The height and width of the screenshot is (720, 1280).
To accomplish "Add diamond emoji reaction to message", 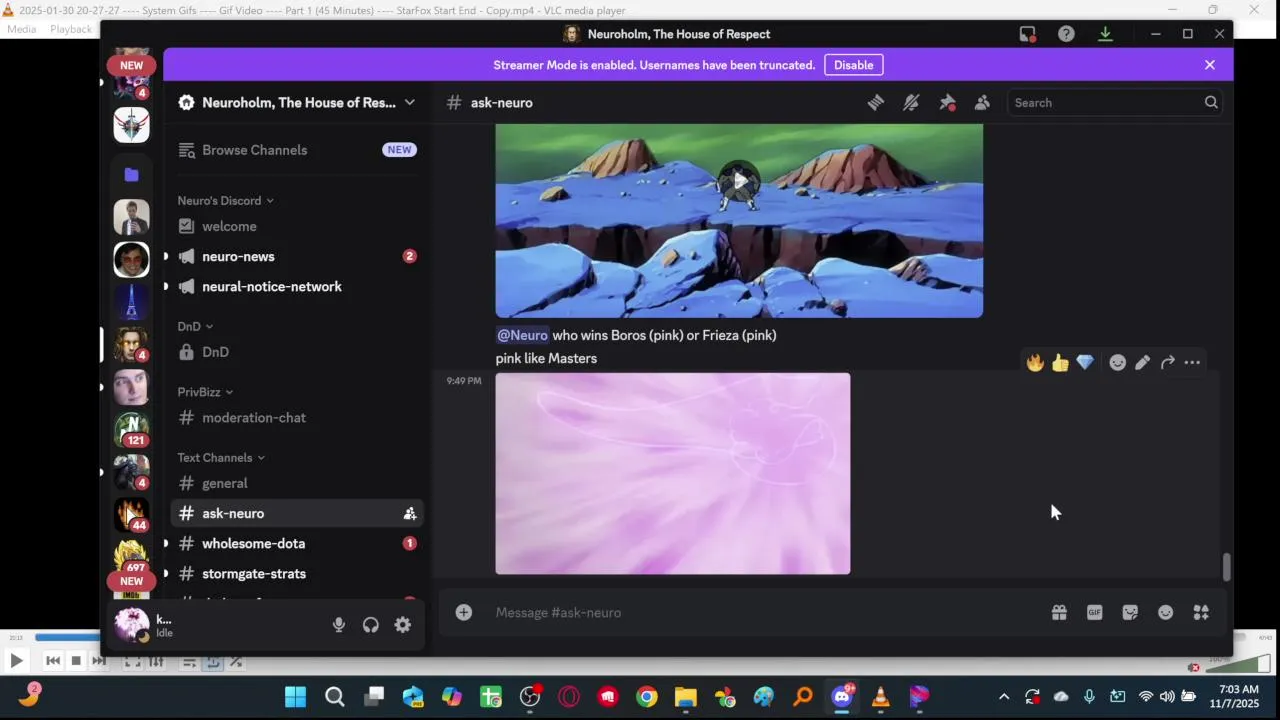I will 1085,362.
